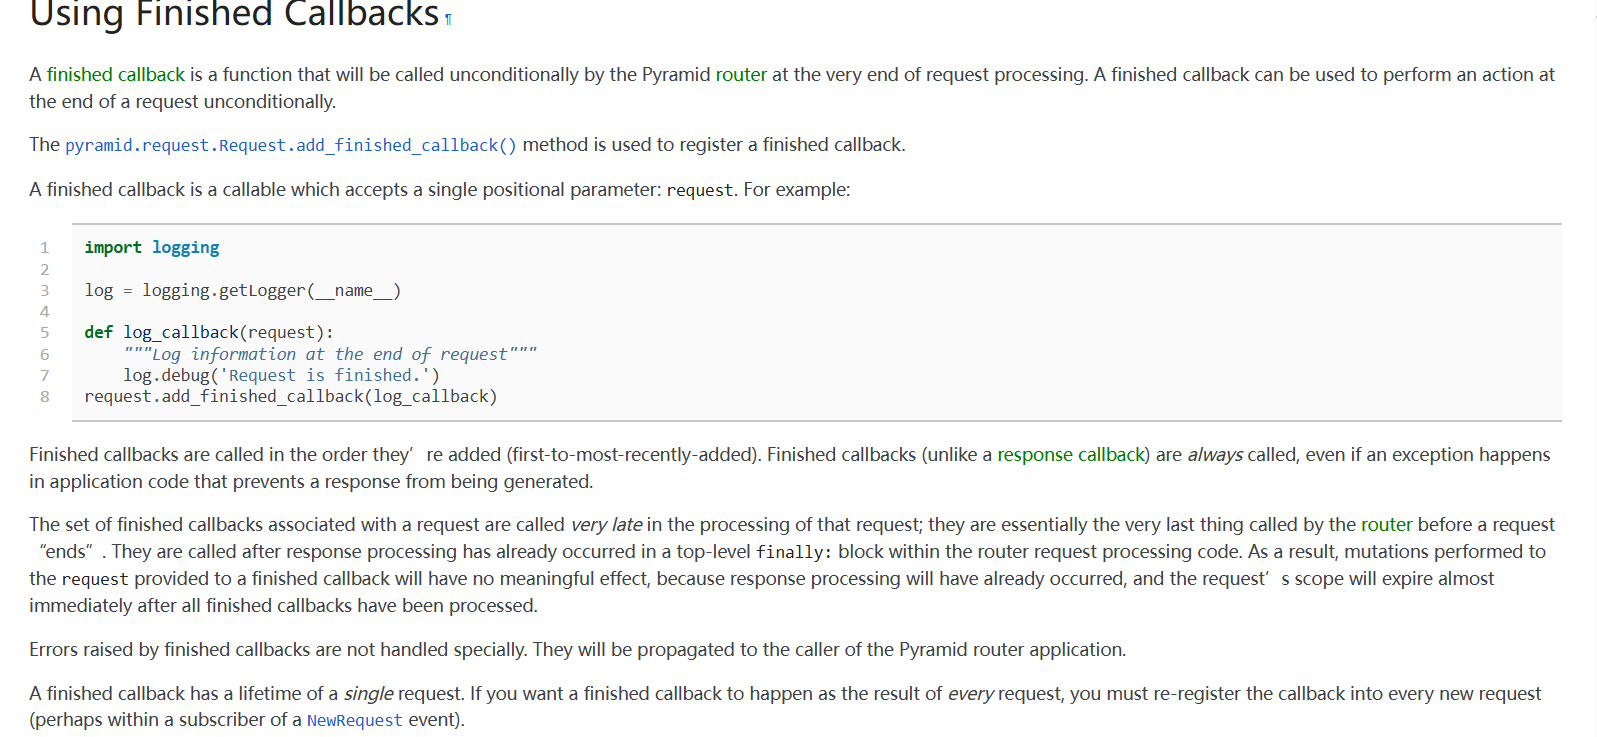
Task: Click the "def log_callback(request):" code line
Action: pos(209,333)
